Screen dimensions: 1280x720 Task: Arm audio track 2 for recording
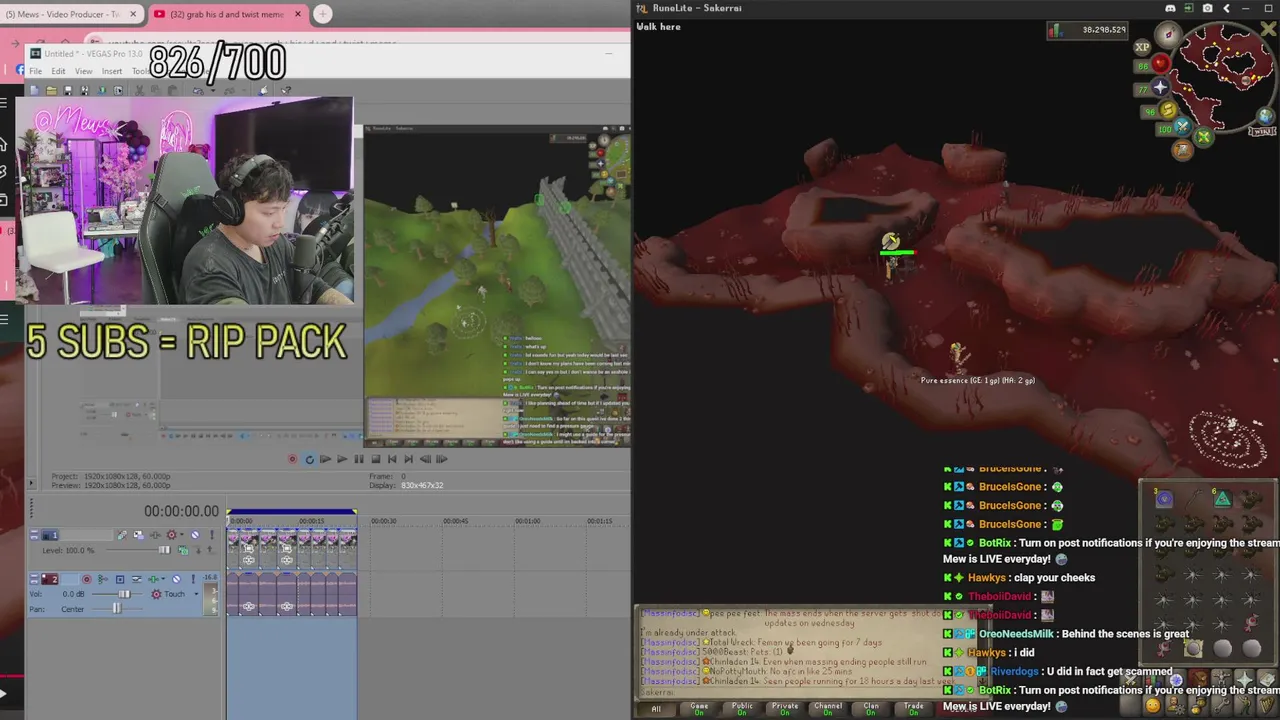pos(86,579)
